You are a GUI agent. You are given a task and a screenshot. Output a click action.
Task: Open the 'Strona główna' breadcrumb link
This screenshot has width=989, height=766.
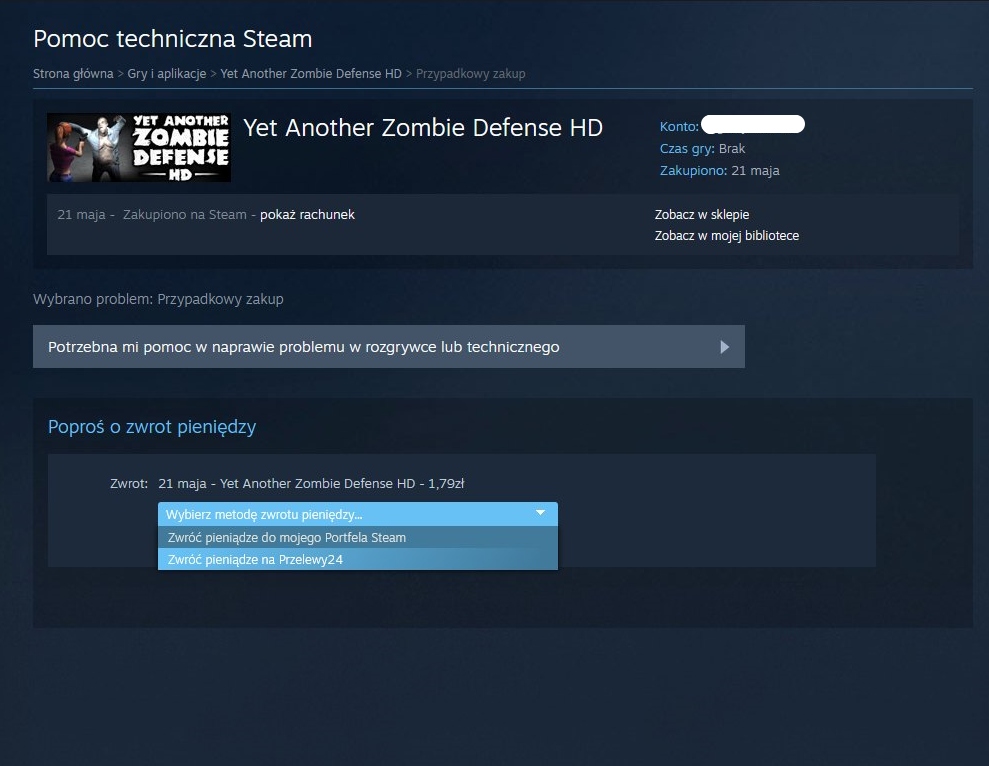click(x=73, y=74)
